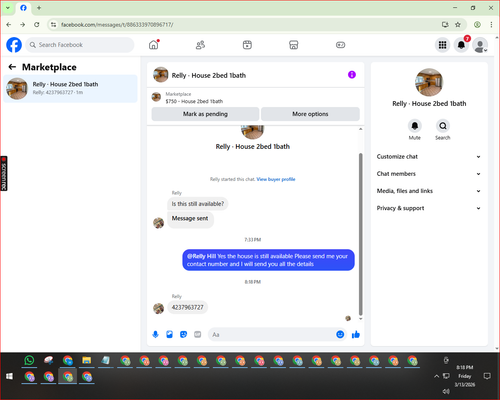Open the Reels/Video icon in top navigation
Screen dimensions: 500x400
tap(247, 45)
